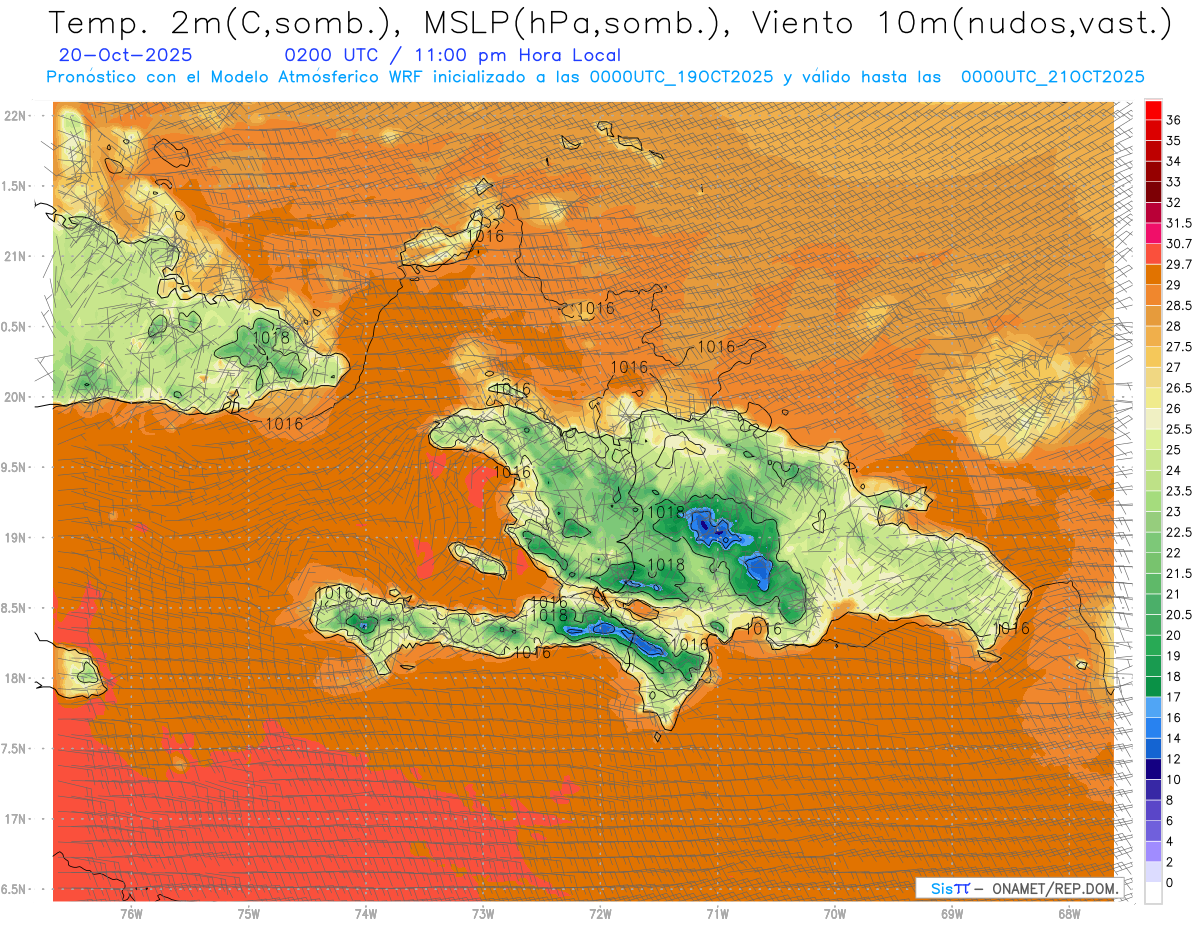Select the legend value '8'
The height and width of the screenshot is (927, 1200).
tap(1170, 801)
